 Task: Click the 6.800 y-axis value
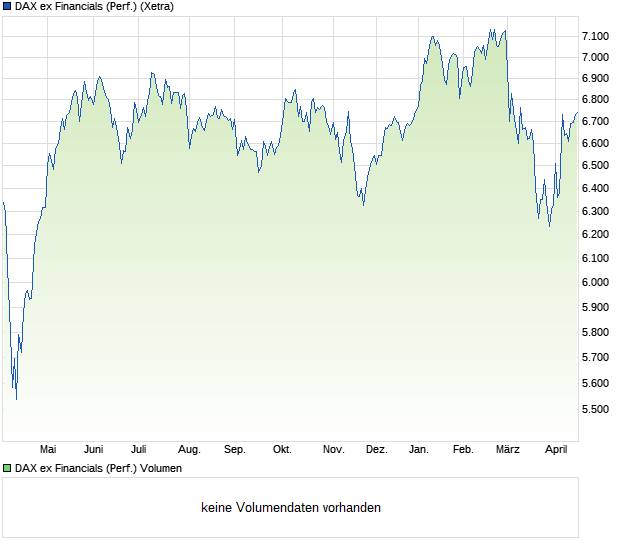pyautogui.click(x=595, y=100)
